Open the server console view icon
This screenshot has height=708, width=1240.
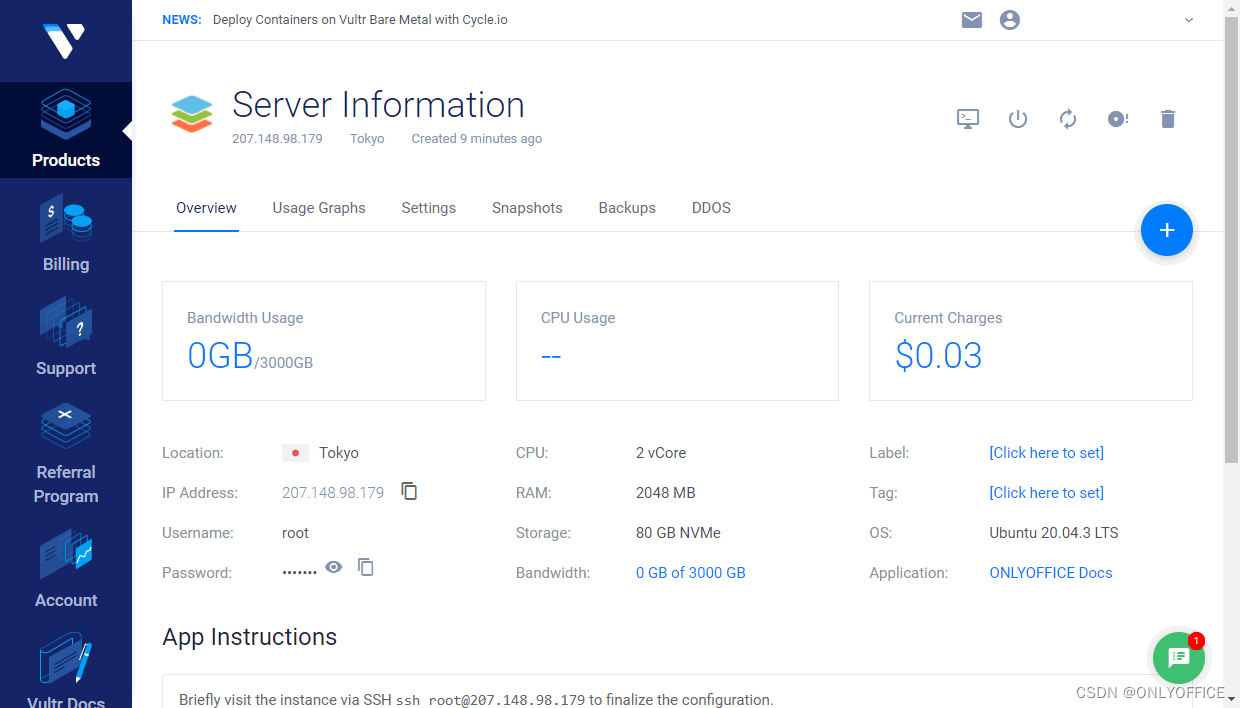pos(968,119)
